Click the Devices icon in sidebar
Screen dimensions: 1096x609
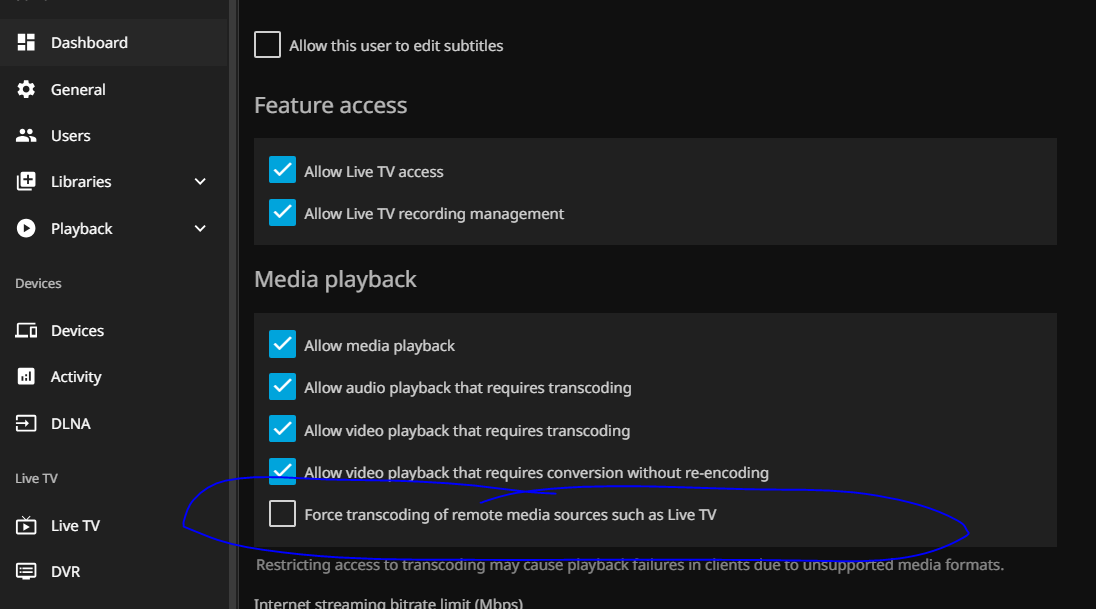27,331
